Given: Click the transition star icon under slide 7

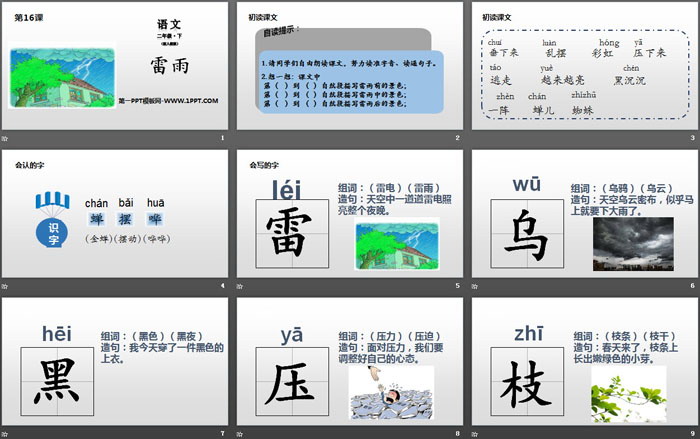Looking at the screenshot, I should click(x=4, y=434).
